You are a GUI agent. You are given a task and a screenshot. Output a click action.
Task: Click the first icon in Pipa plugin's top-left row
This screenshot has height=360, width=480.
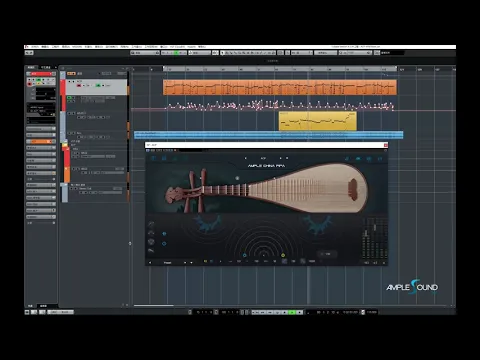pyautogui.click(x=153, y=158)
